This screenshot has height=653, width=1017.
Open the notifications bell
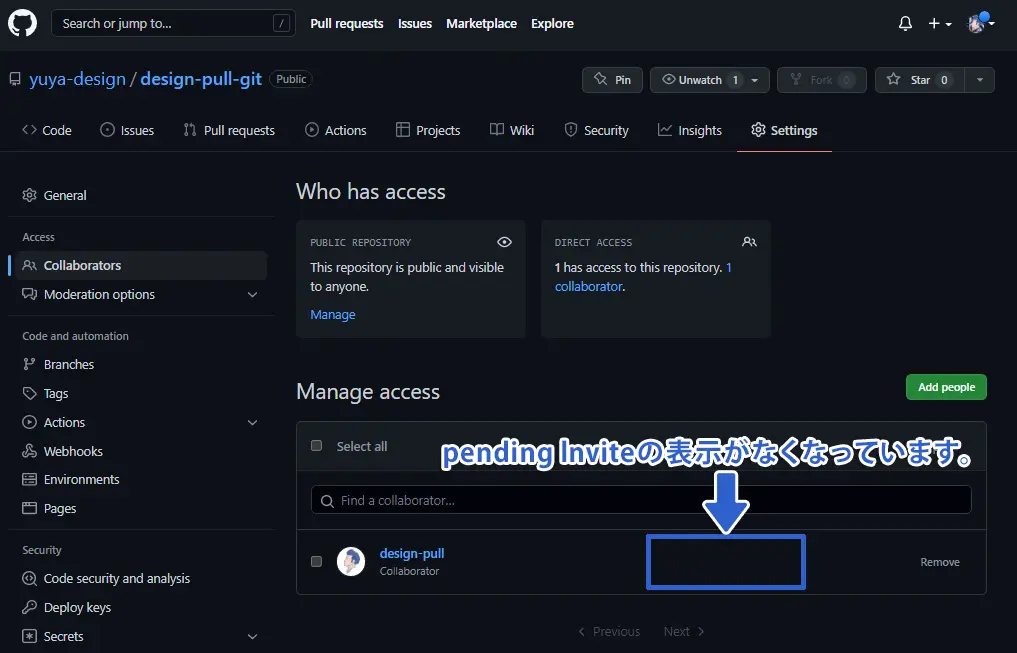click(x=905, y=23)
